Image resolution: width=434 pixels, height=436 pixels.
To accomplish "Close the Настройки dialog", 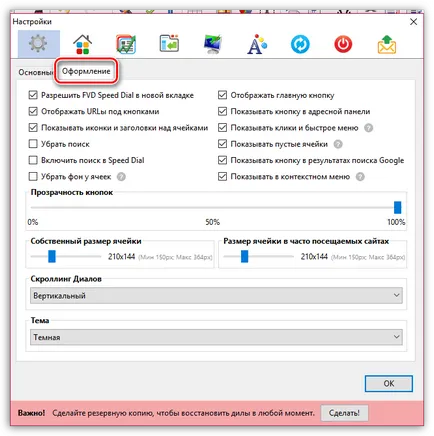I will point(413,22).
